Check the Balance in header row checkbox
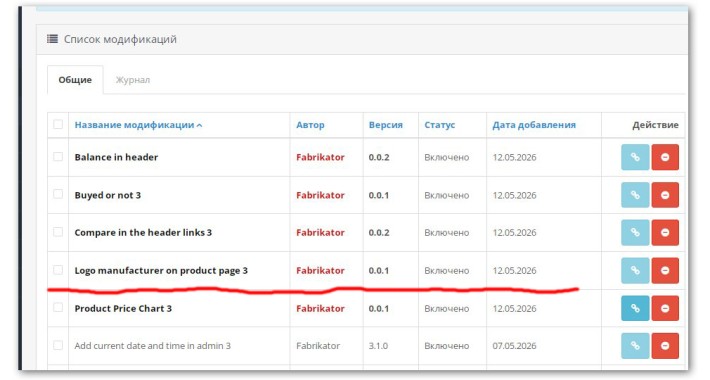The height and width of the screenshot is (380, 710). tap(58, 157)
